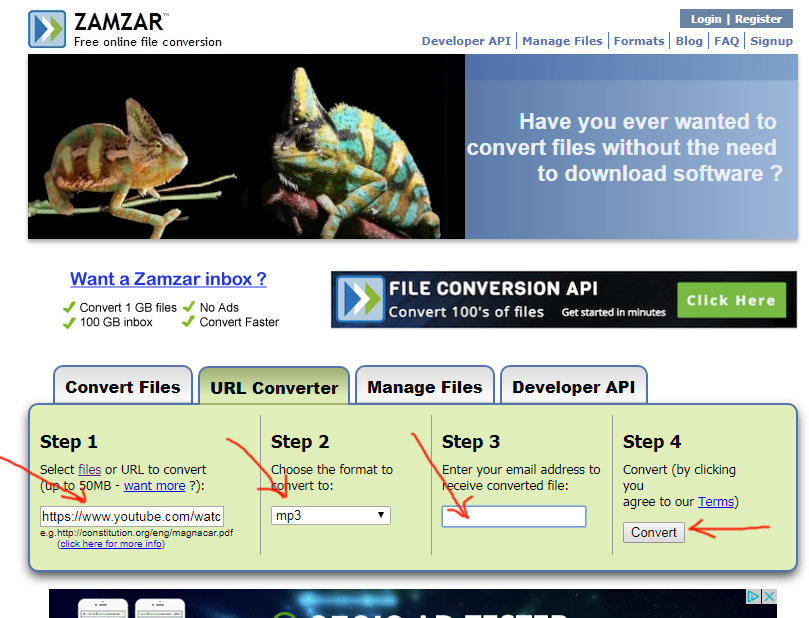Click the green Click Here banner button

[732, 300]
